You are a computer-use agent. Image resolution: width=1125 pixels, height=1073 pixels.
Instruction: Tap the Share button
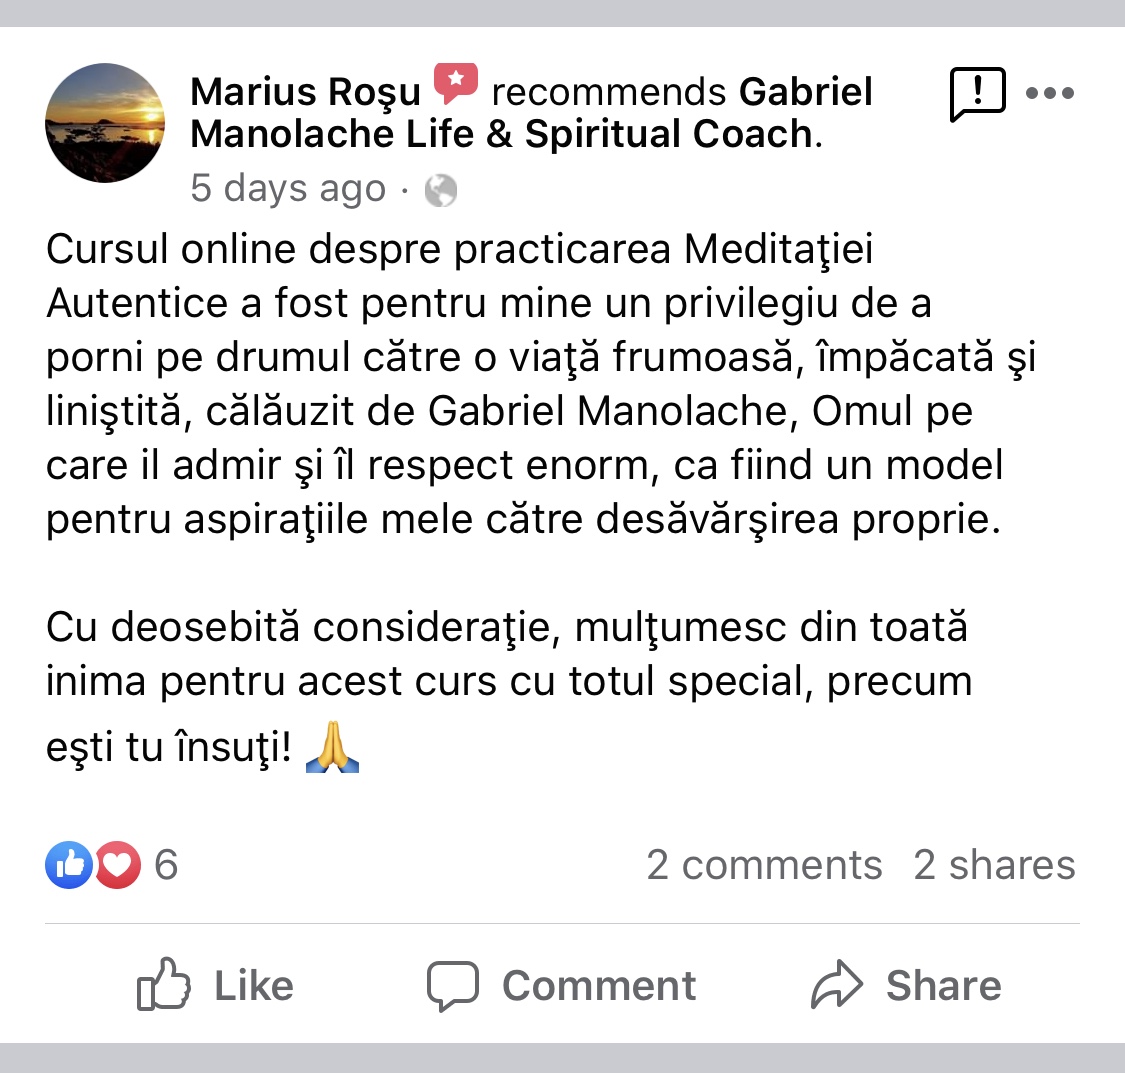pos(906,985)
